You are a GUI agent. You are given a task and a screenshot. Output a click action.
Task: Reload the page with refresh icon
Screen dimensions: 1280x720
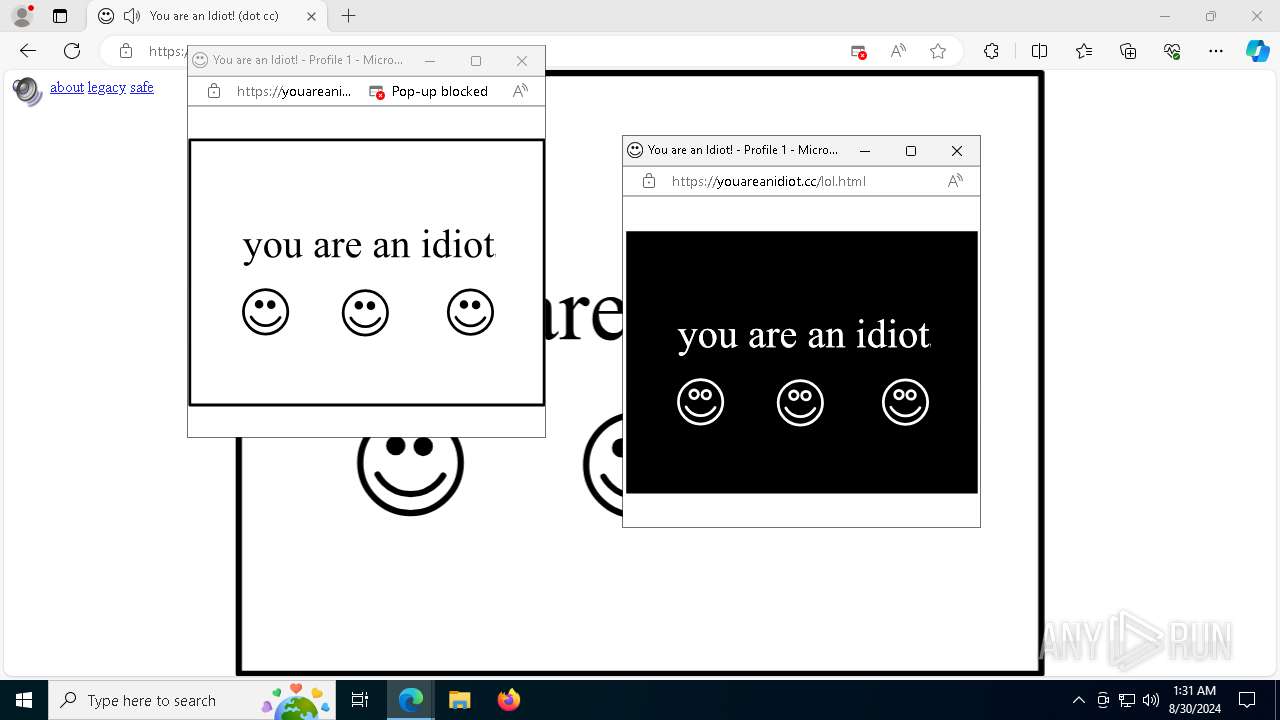click(72, 51)
